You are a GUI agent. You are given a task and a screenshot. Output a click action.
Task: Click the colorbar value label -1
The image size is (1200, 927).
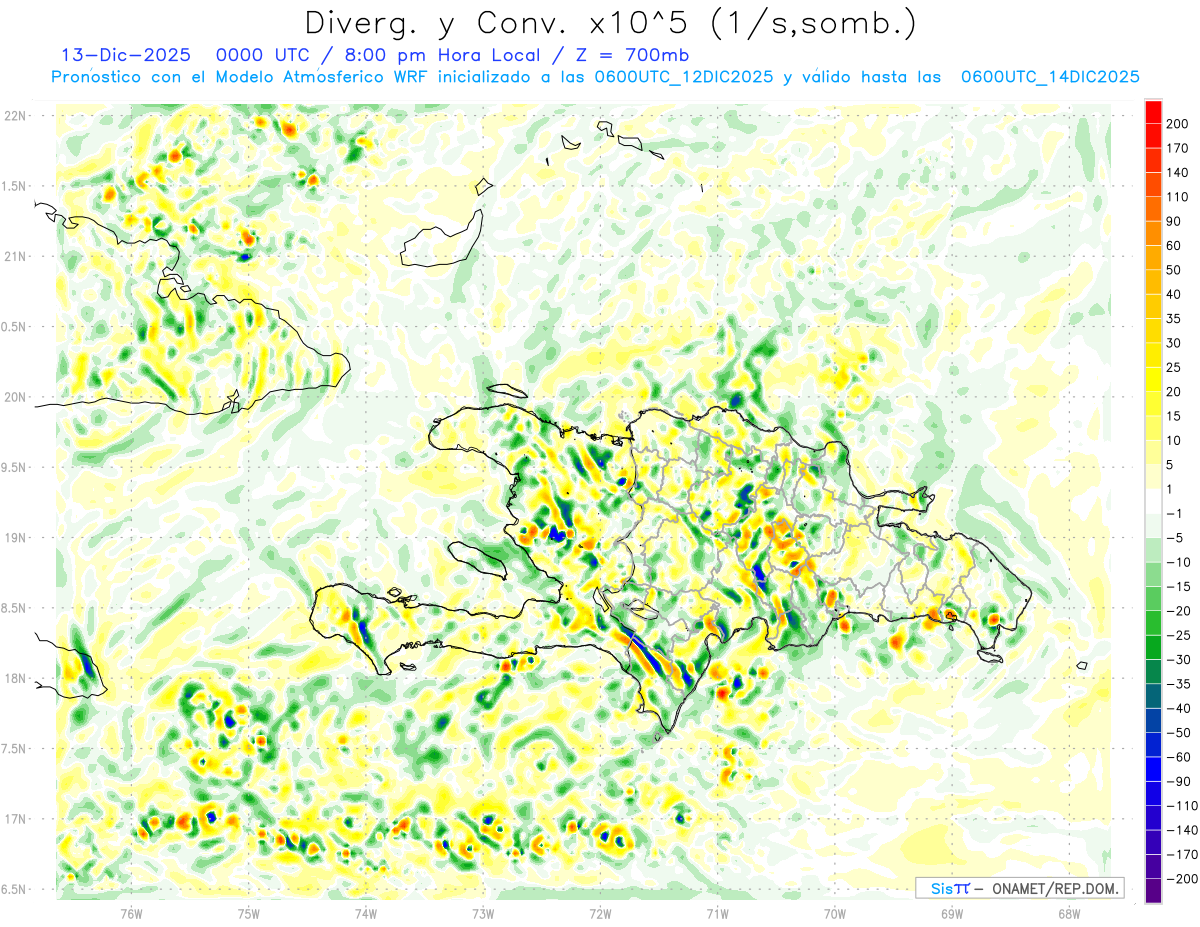[1172, 514]
